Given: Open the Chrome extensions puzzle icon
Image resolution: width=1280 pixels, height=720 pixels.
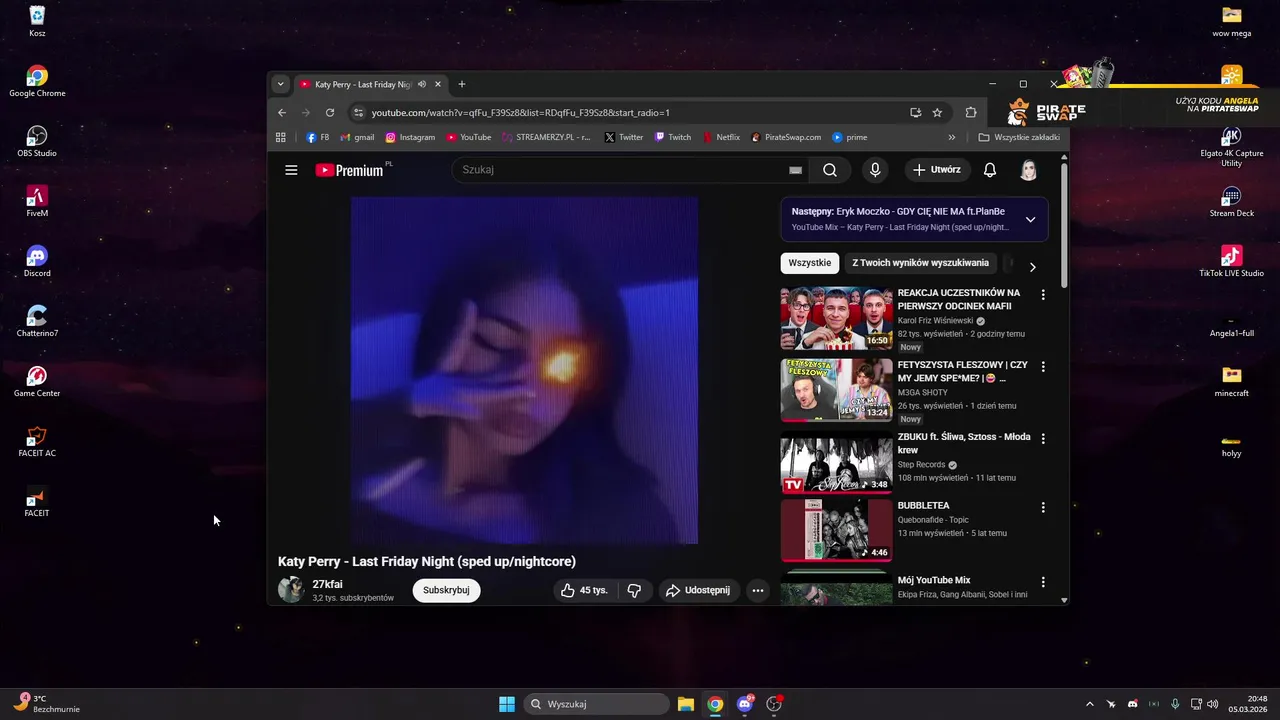Looking at the screenshot, I should [x=971, y=113].
